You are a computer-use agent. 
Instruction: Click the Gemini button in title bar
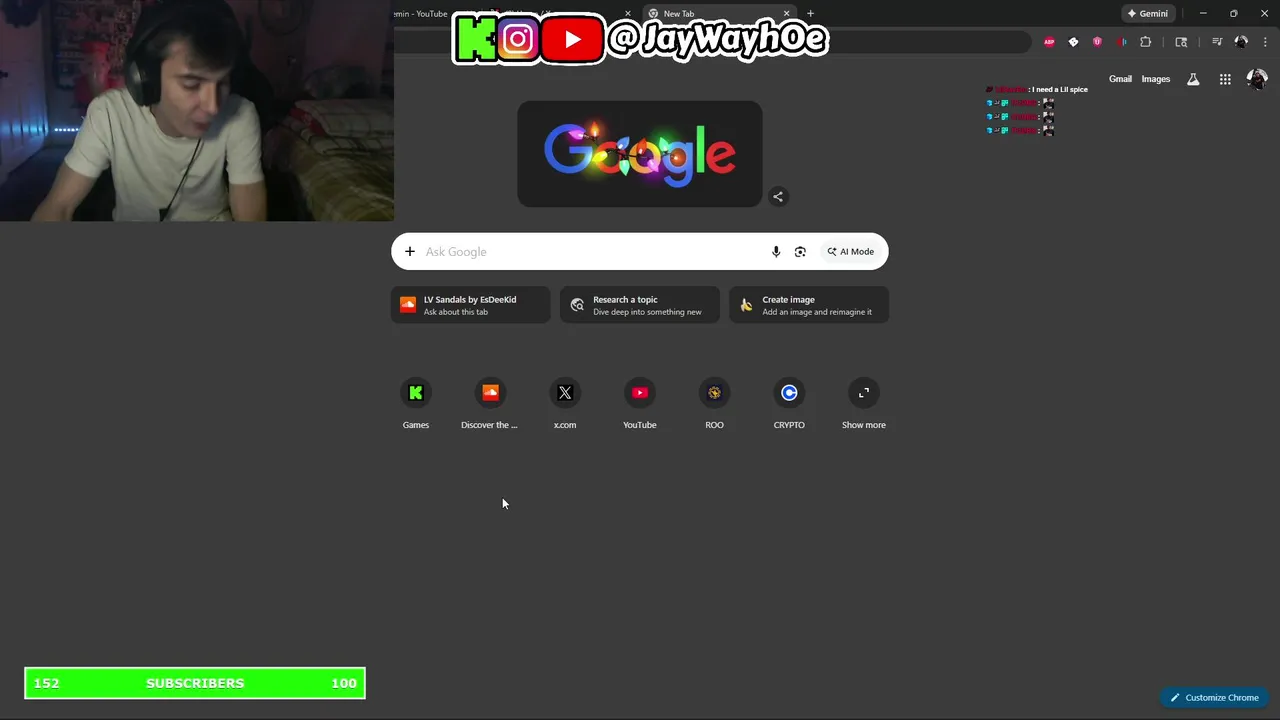coord(1147,14)
